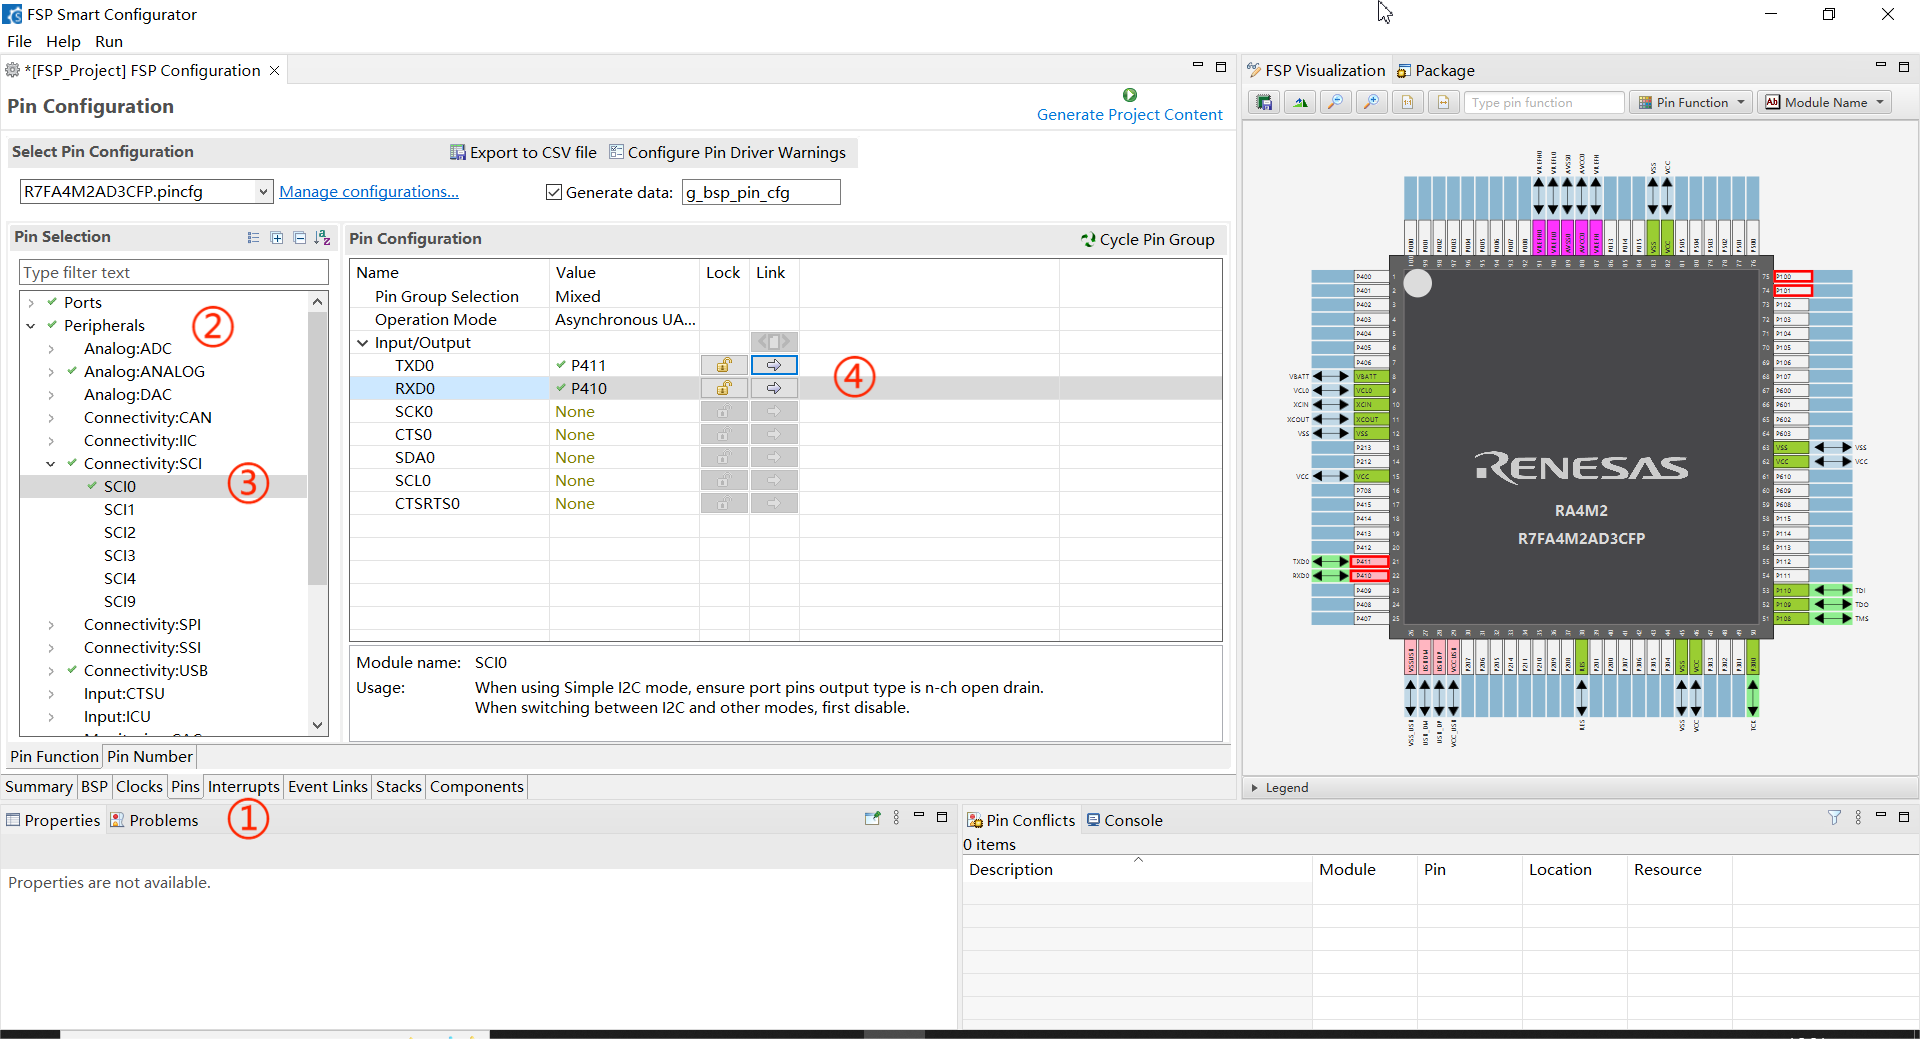Viewport: 1920px width, 1039px height.
Task: Reset package view to 1:1 size
Action: [x=1408, y=103]
